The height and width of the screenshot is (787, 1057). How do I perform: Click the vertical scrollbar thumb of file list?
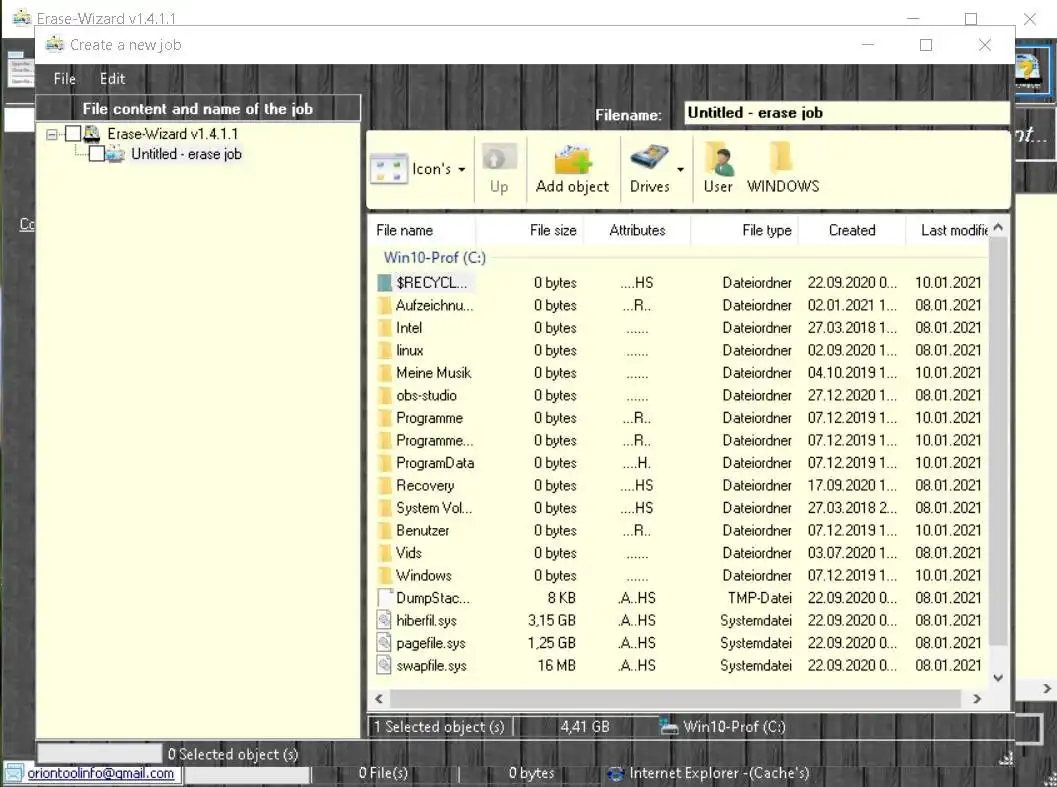coord(998,442)
